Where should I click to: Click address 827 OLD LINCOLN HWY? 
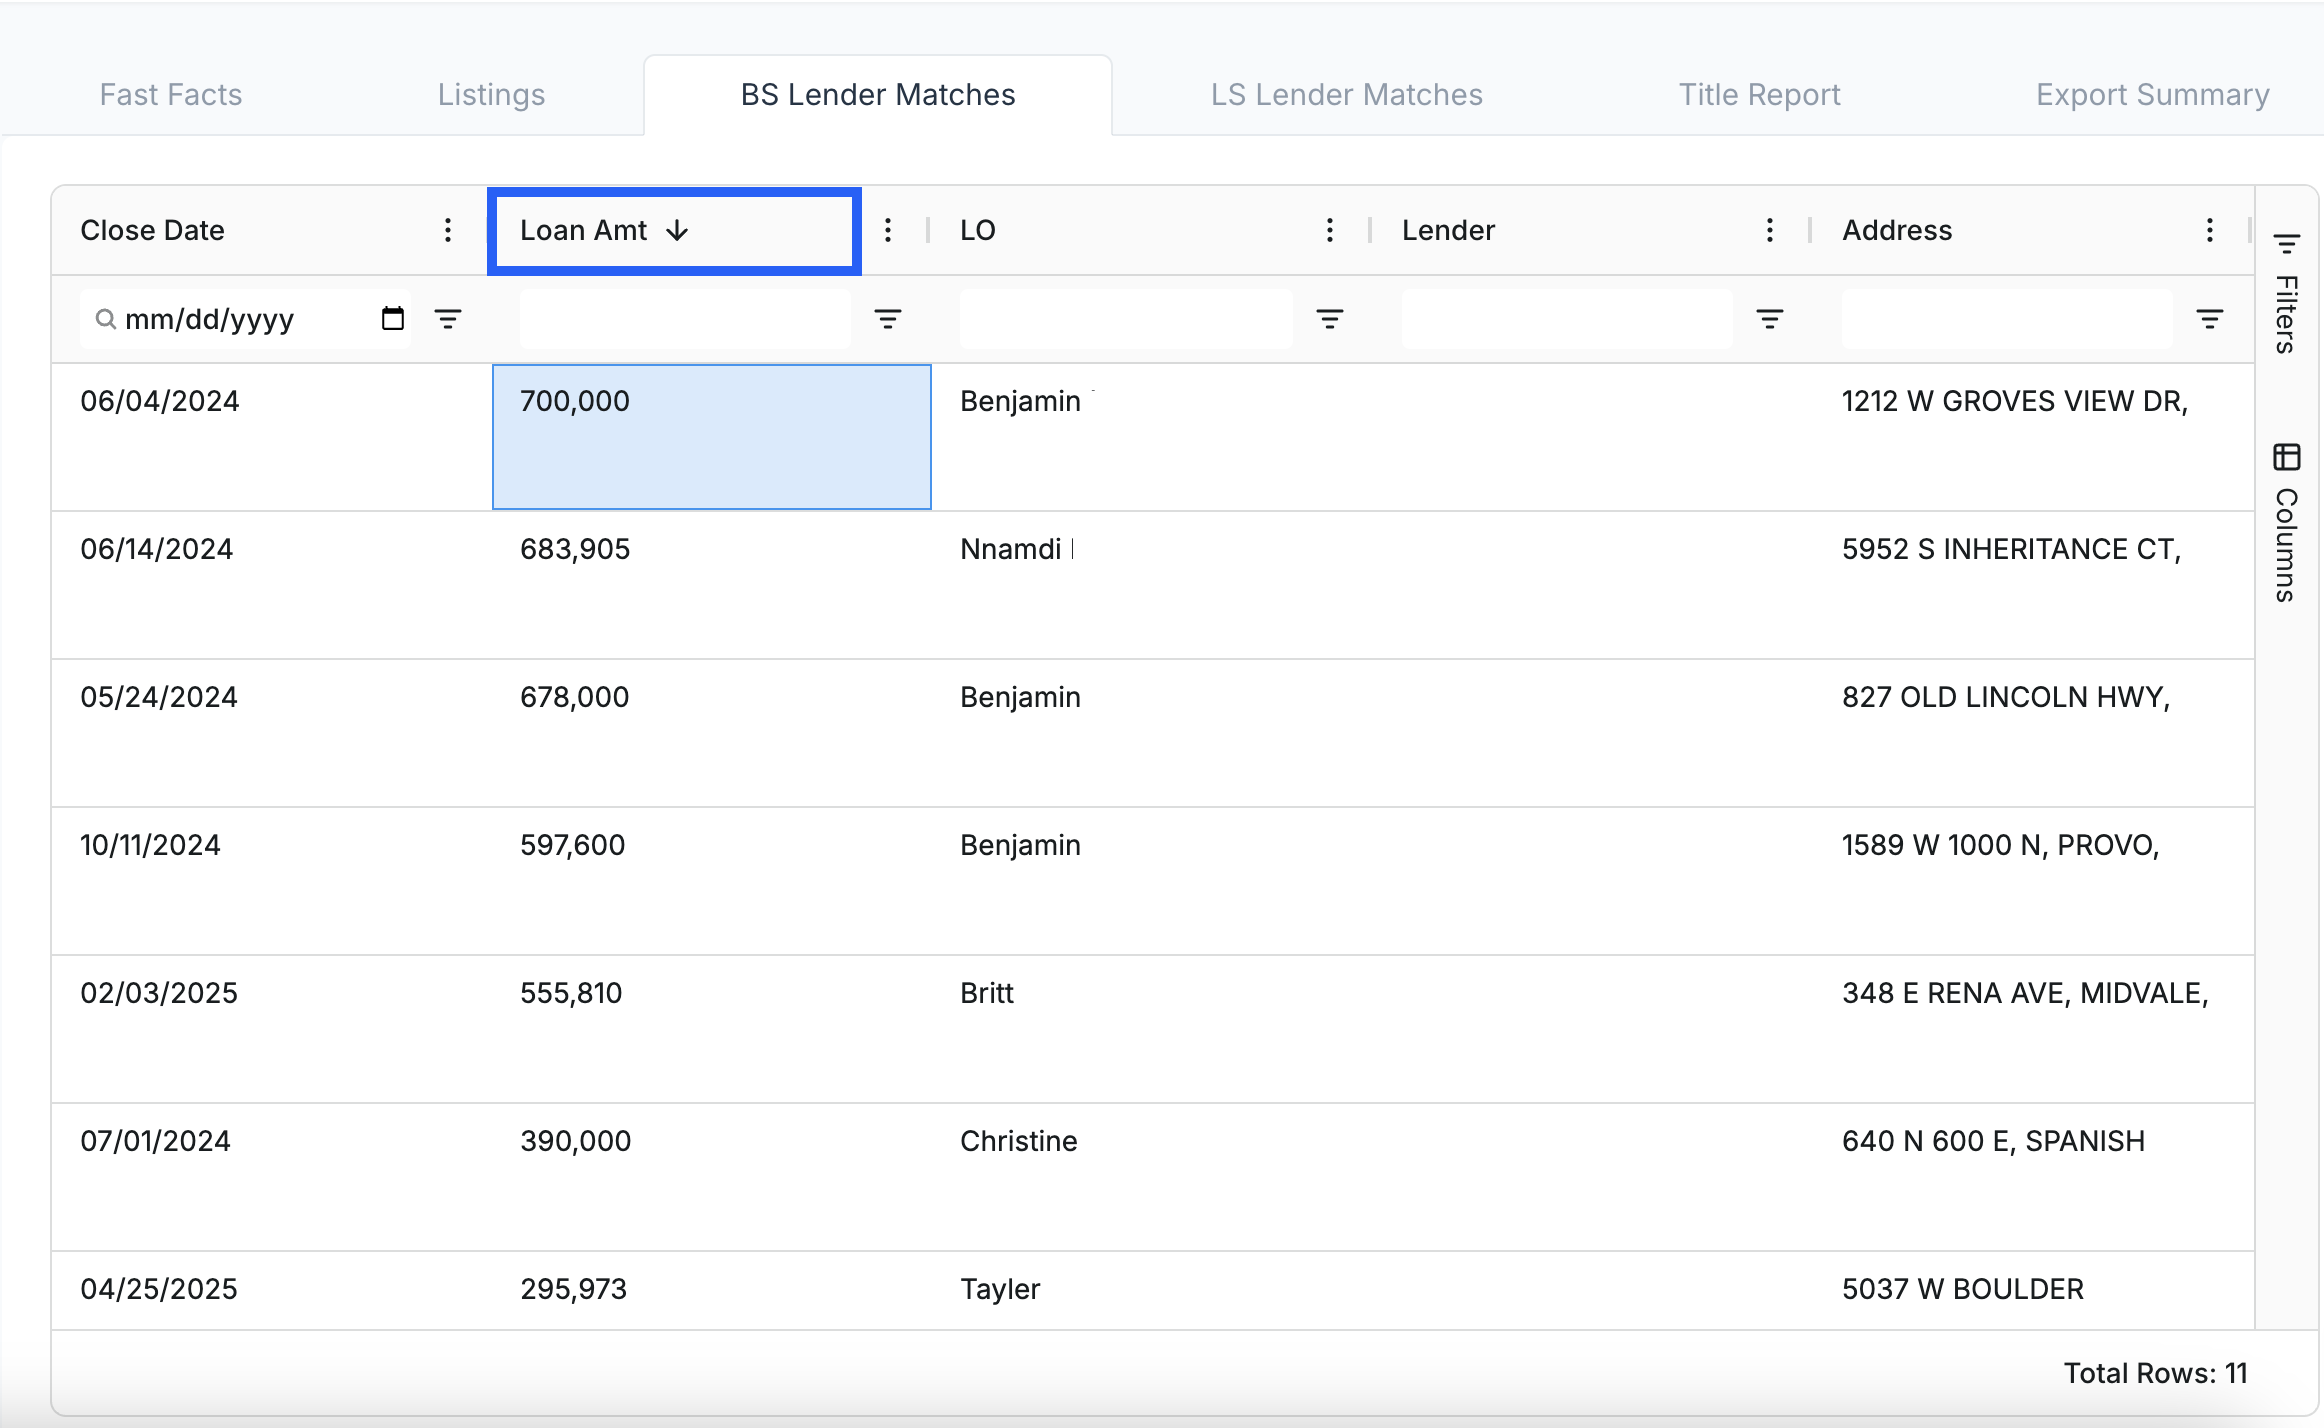coord(2006,697)
